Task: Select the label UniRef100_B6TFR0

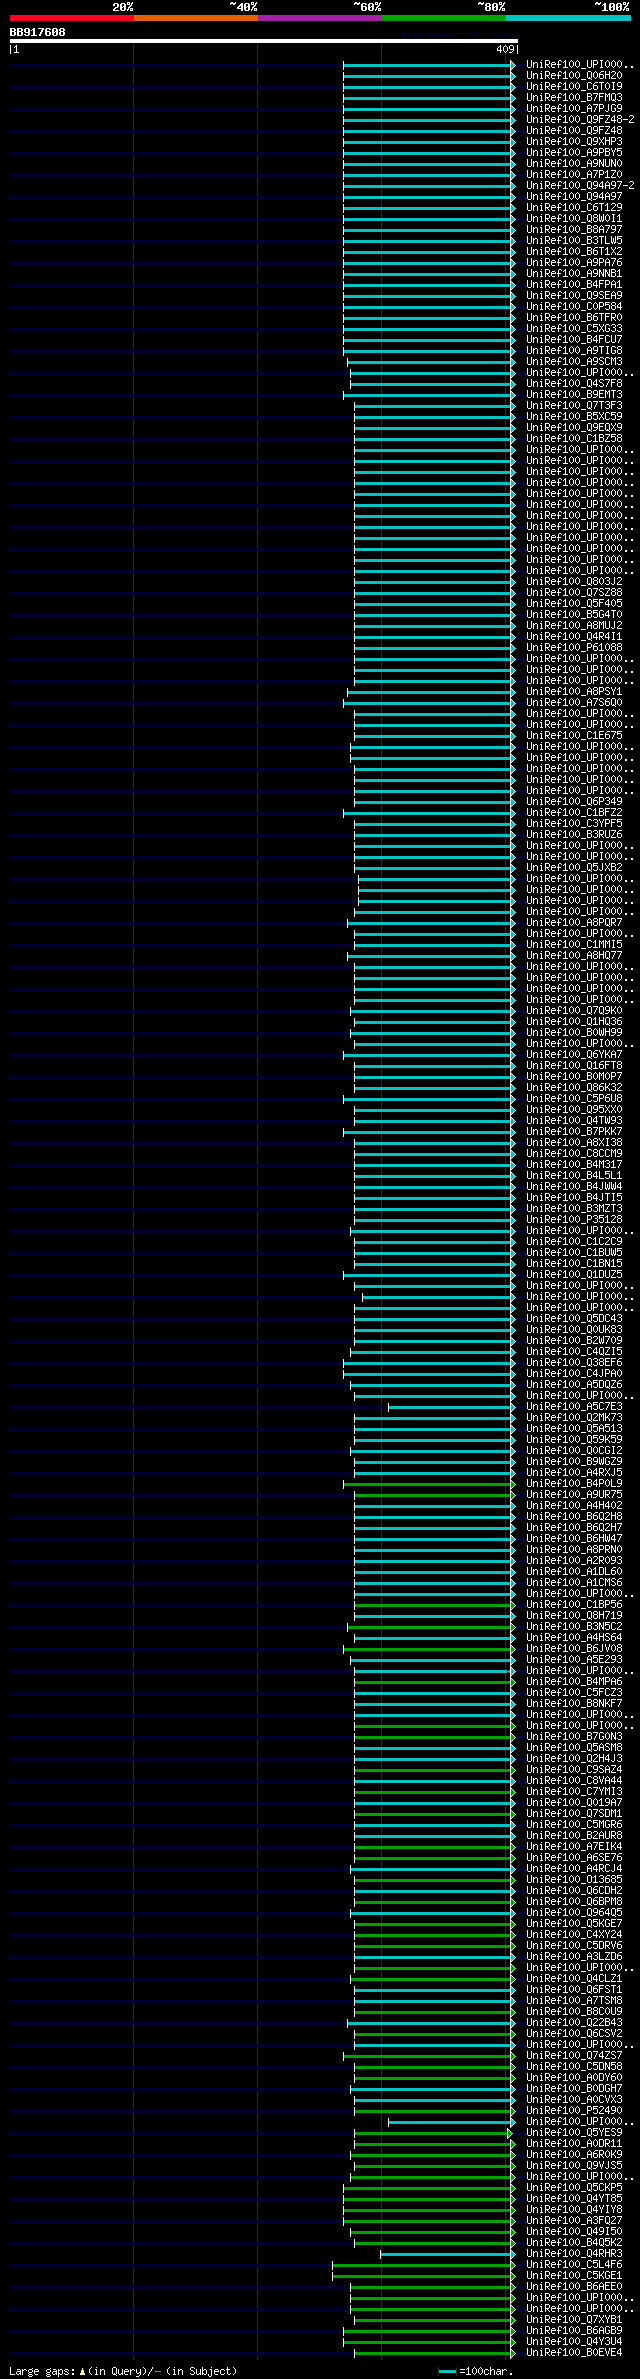Action: [x=574, y=317]
